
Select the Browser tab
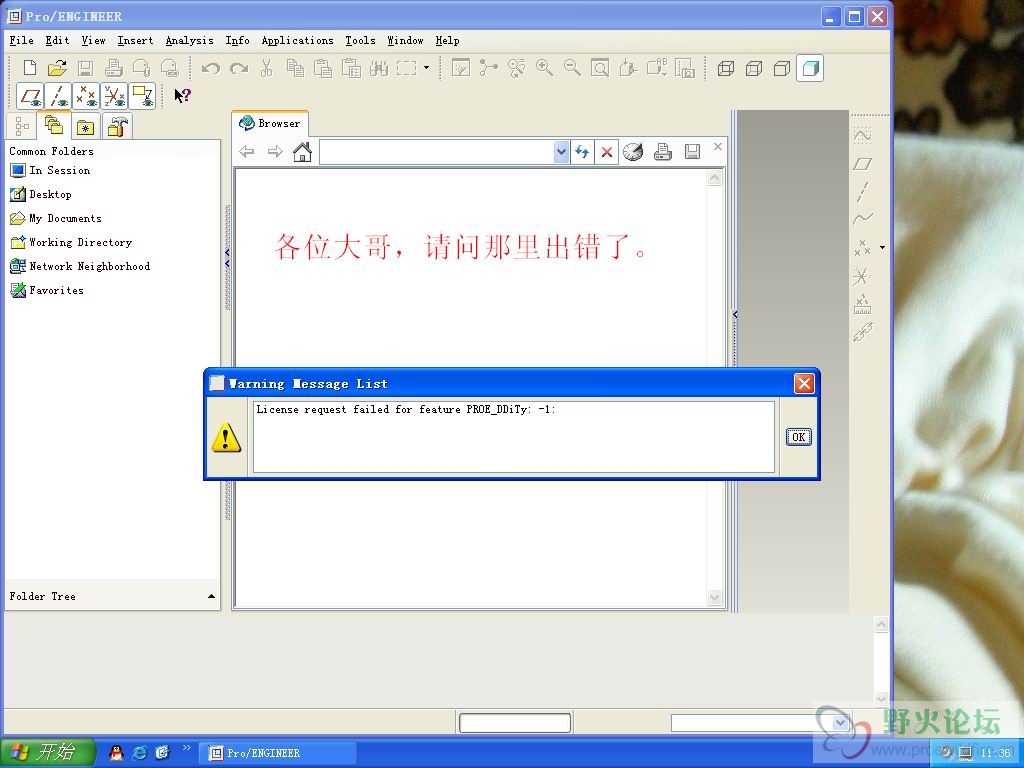point(270,123)
